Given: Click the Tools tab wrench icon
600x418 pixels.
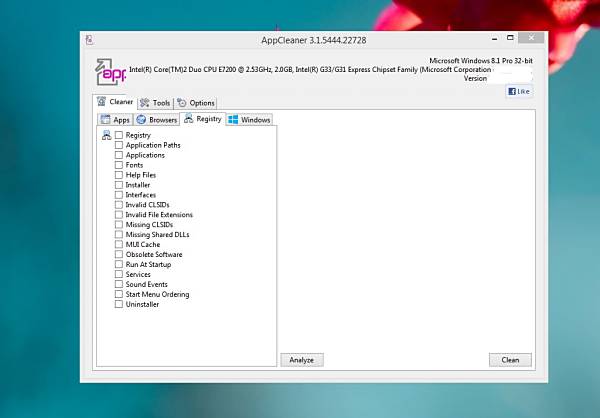Looking at the screenshot, I should pyautogui.click(x=144, y=103).
